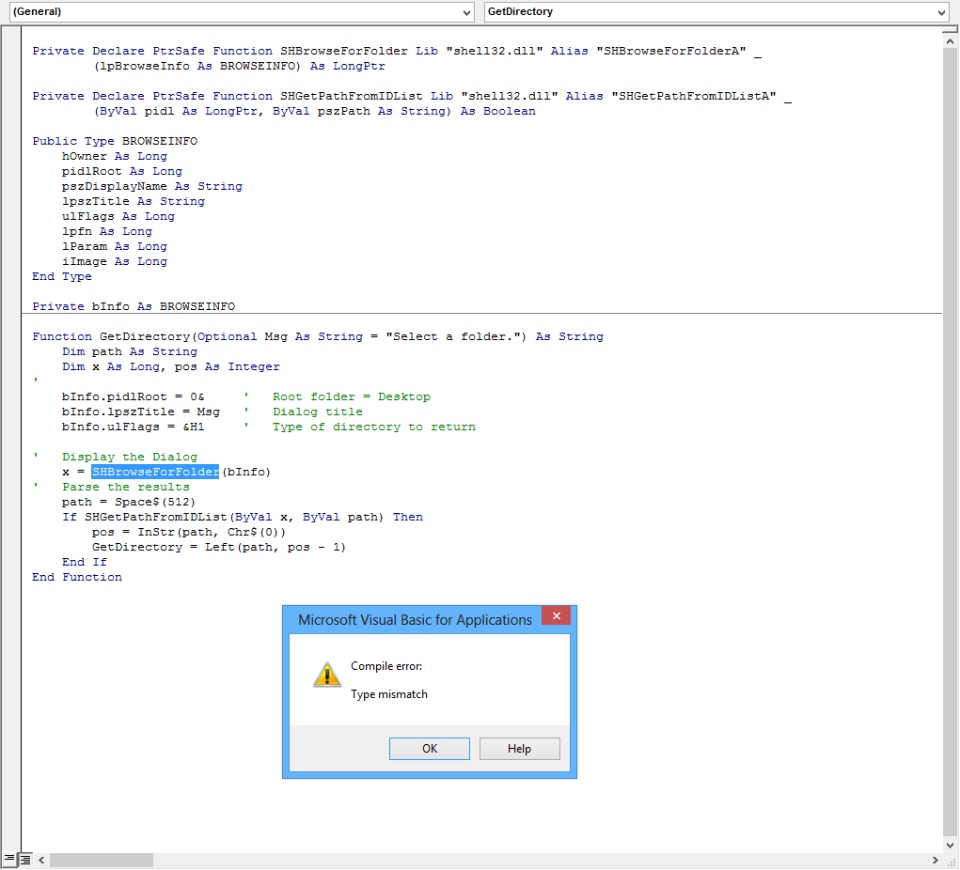Screen dimensions: 960x870
Task: Click OK in the Compile error dialog
Action: pyautogui.click(x=429, y=748)
